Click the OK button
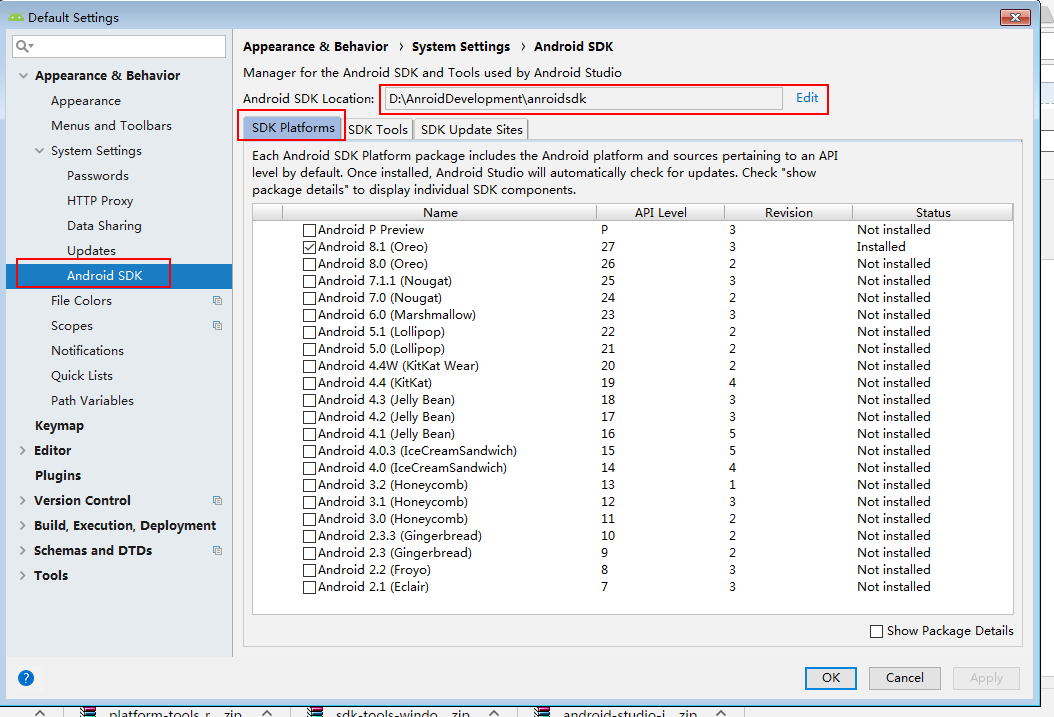The image size is (1054, 717). pos(831,678)
